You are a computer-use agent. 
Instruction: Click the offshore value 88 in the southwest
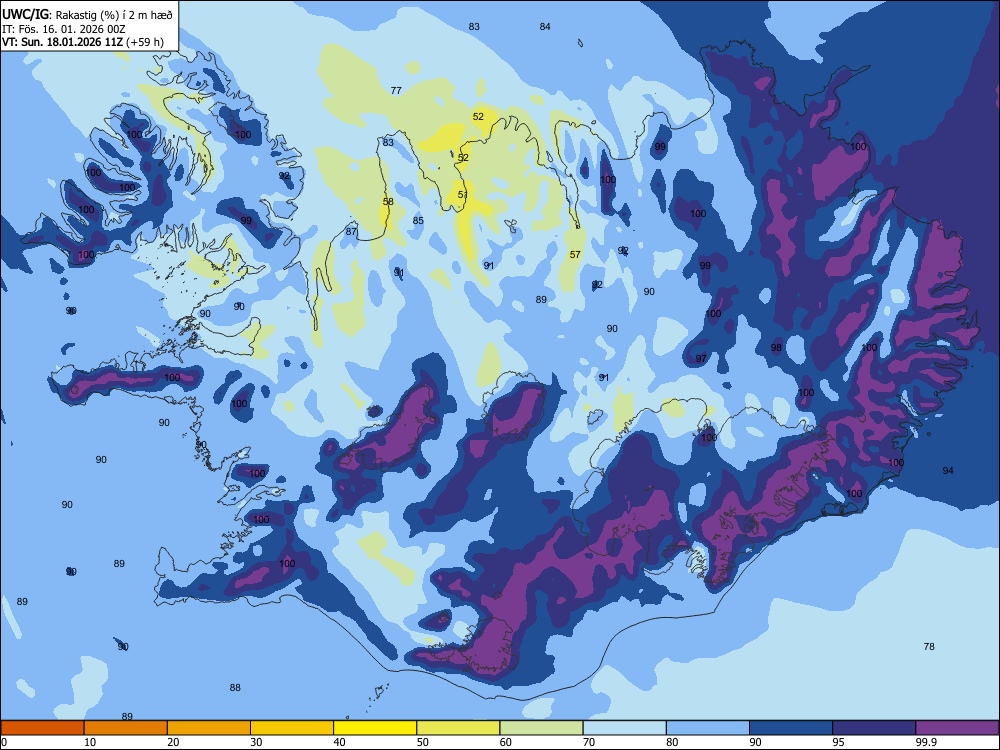click(x=235, y=688)
